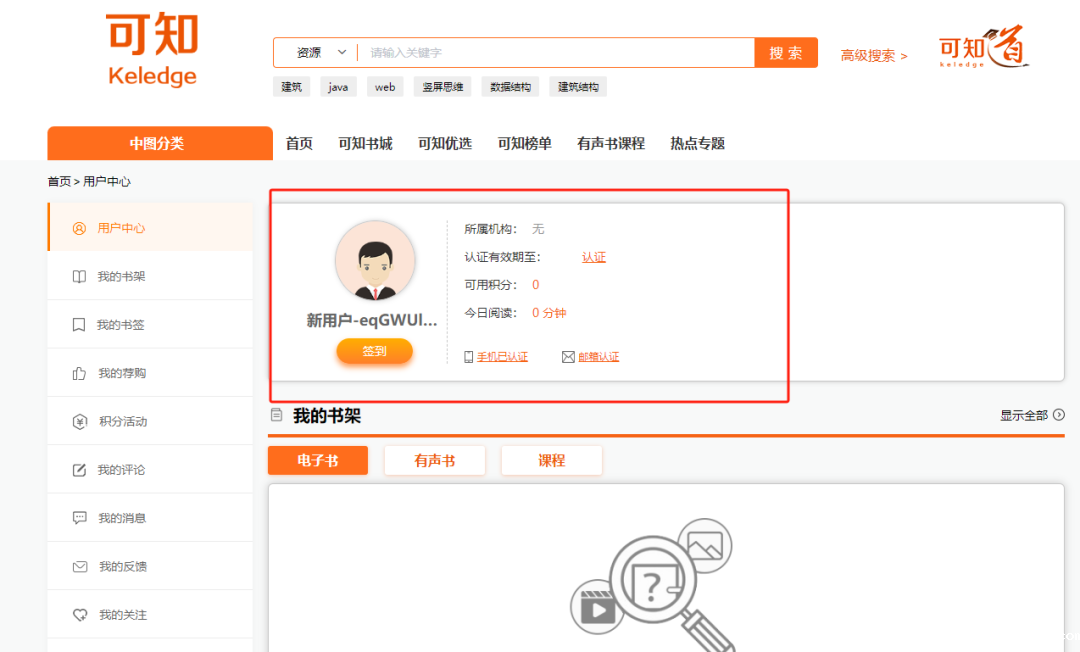Open 可知书城 in navigation bar

point(365,143)
